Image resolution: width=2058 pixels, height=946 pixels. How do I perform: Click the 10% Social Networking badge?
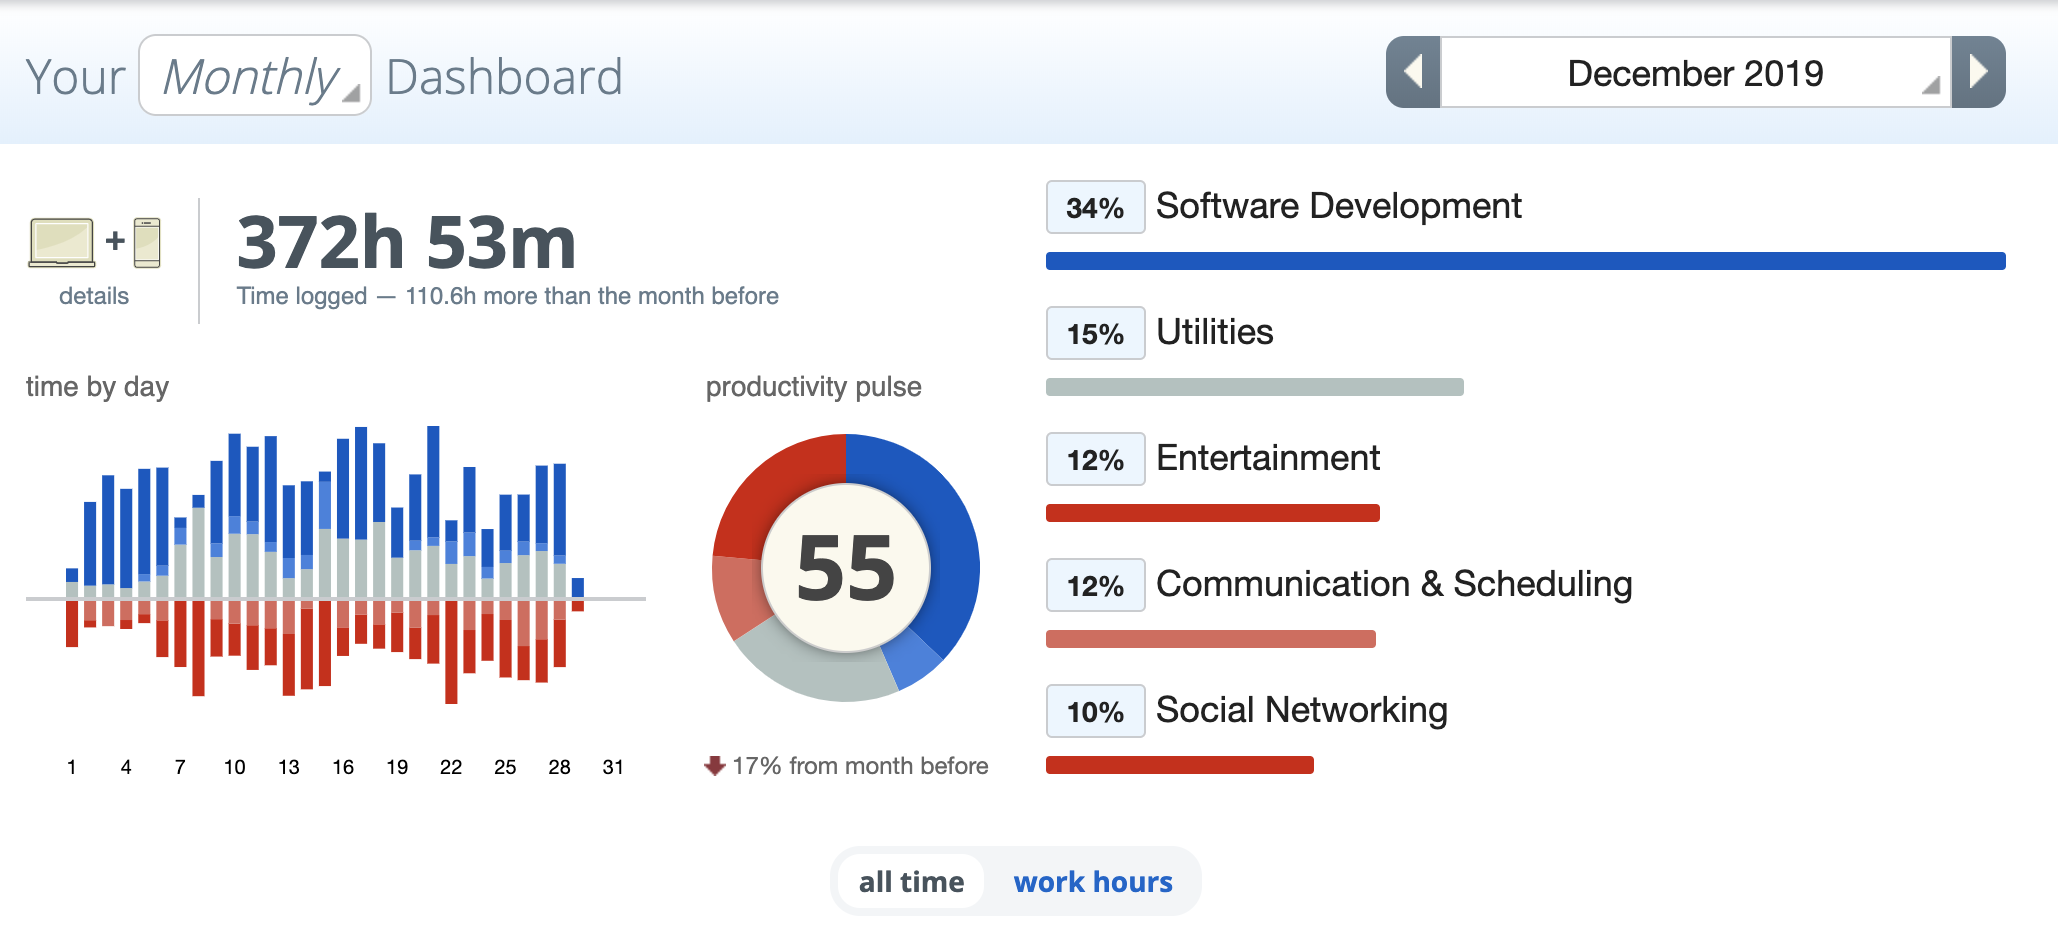(x=1095, y=712)
